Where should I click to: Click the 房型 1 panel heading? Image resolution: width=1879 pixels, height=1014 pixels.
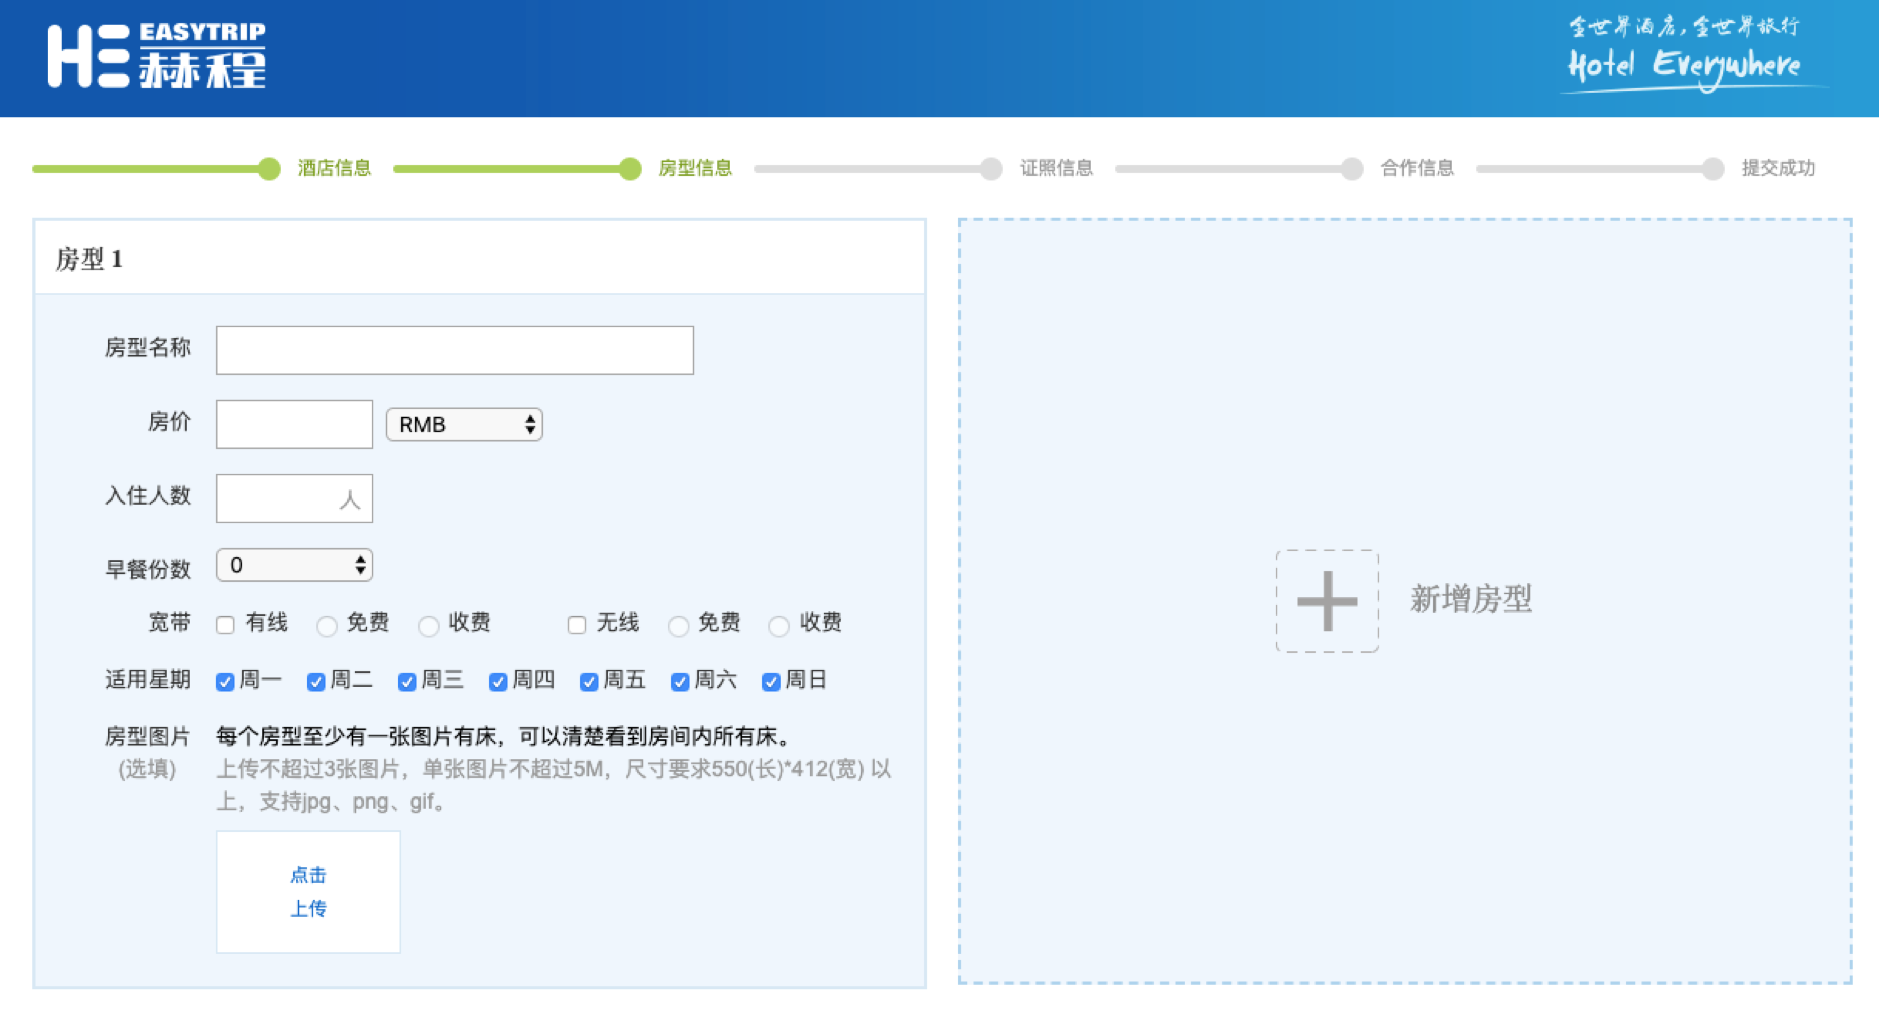89,259
